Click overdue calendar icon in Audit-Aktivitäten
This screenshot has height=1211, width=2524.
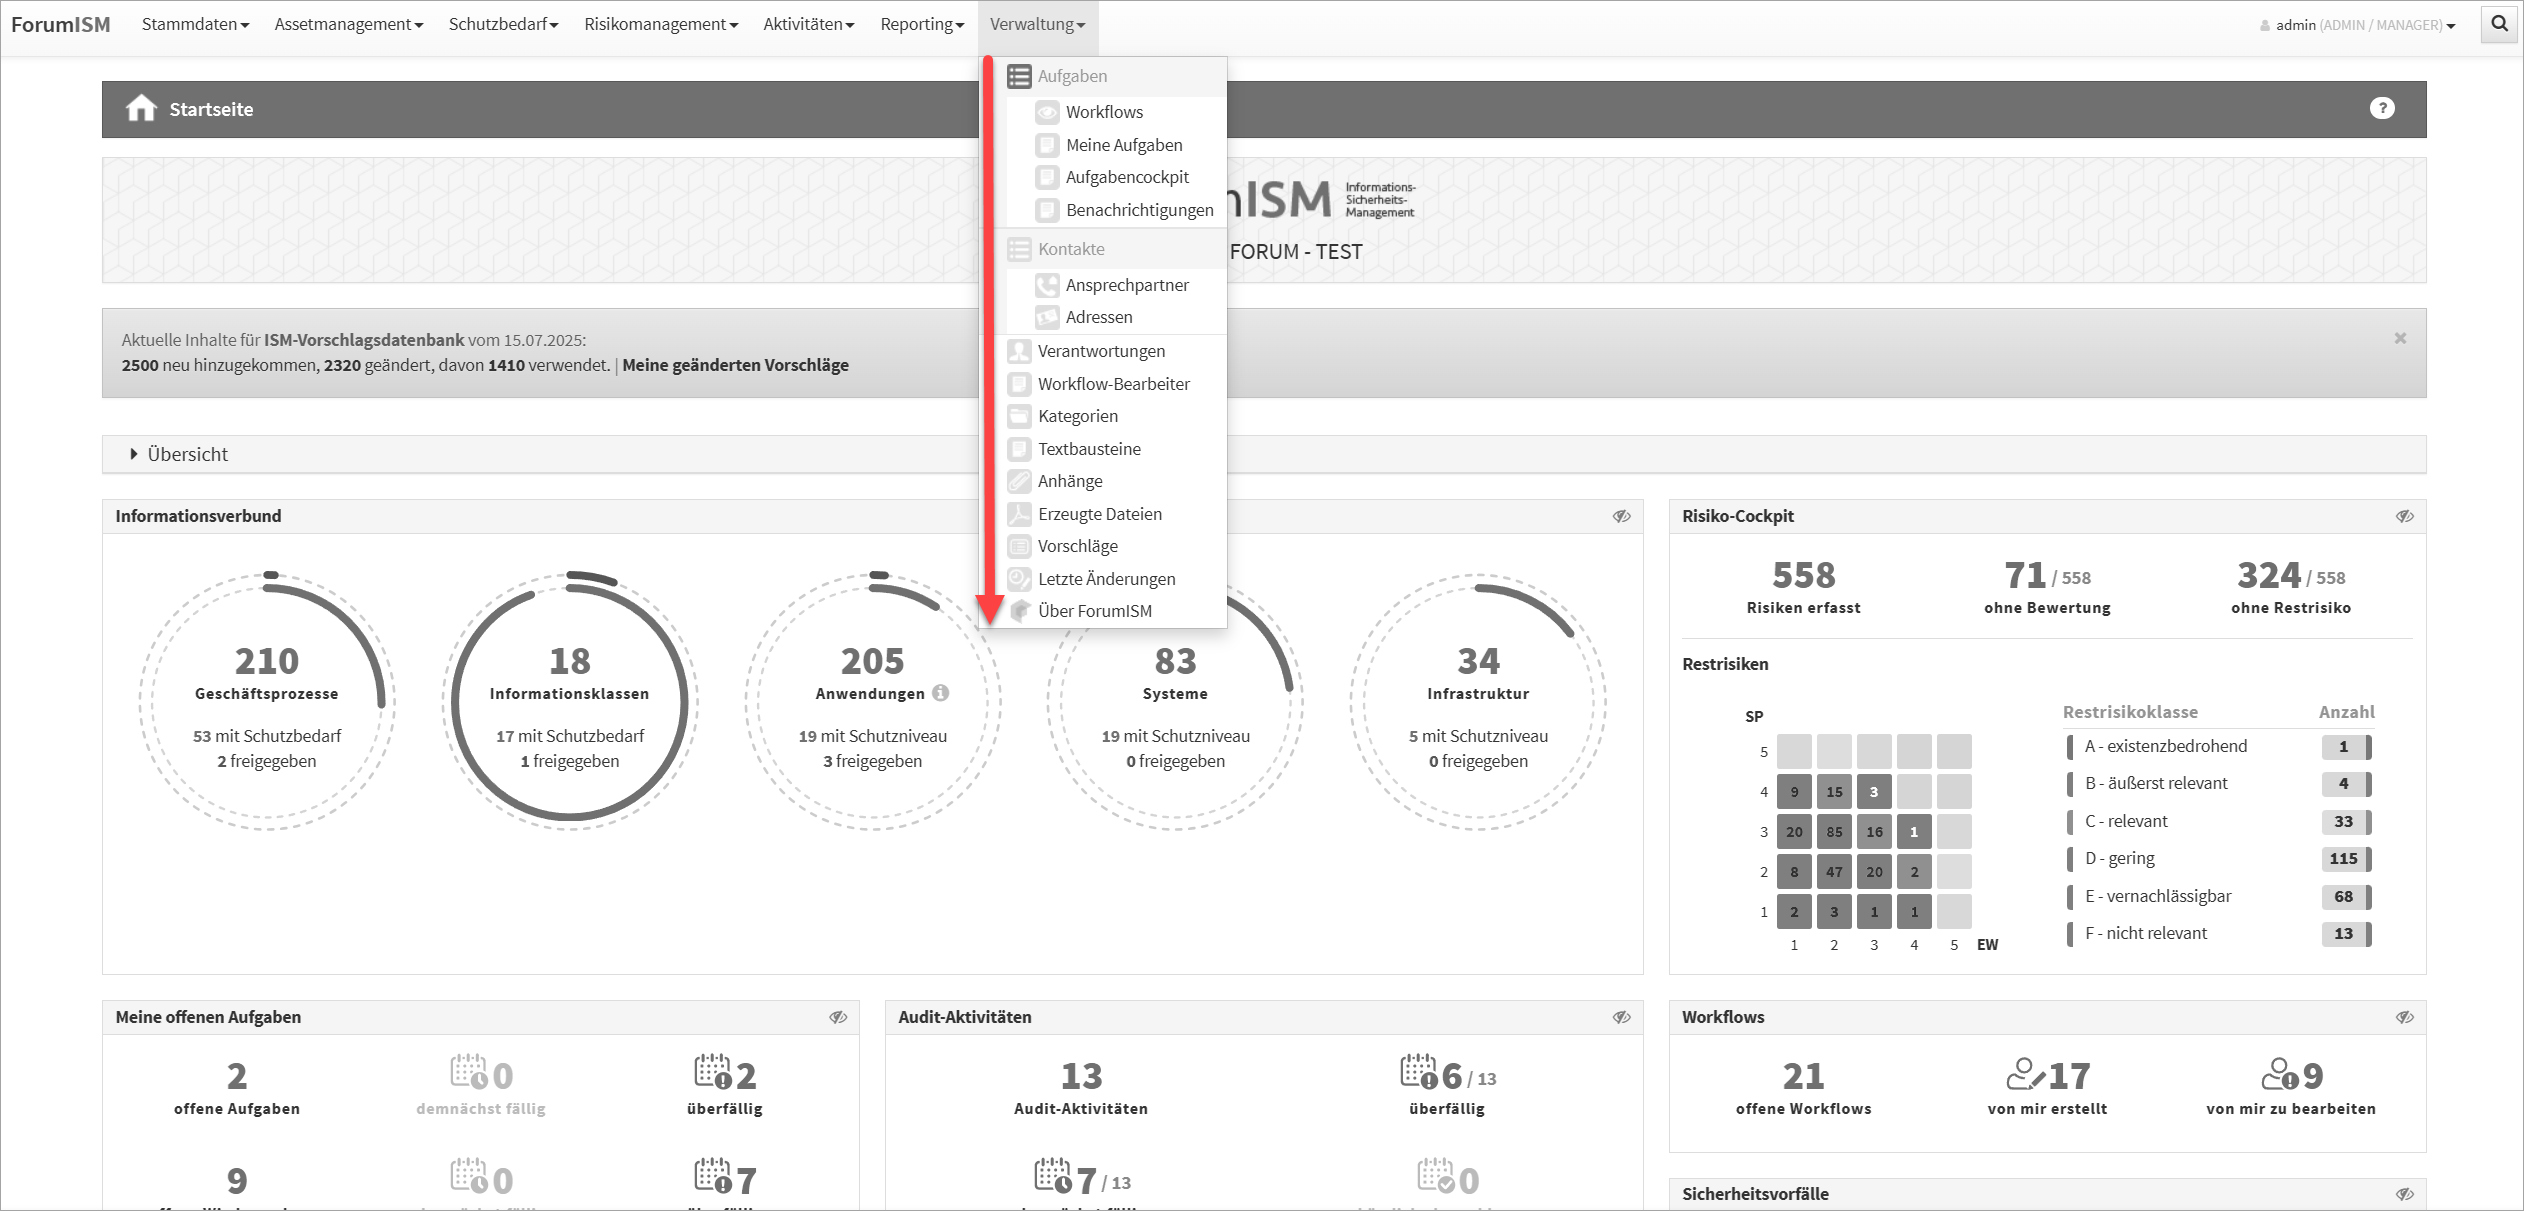[x=1419, y=1072]
